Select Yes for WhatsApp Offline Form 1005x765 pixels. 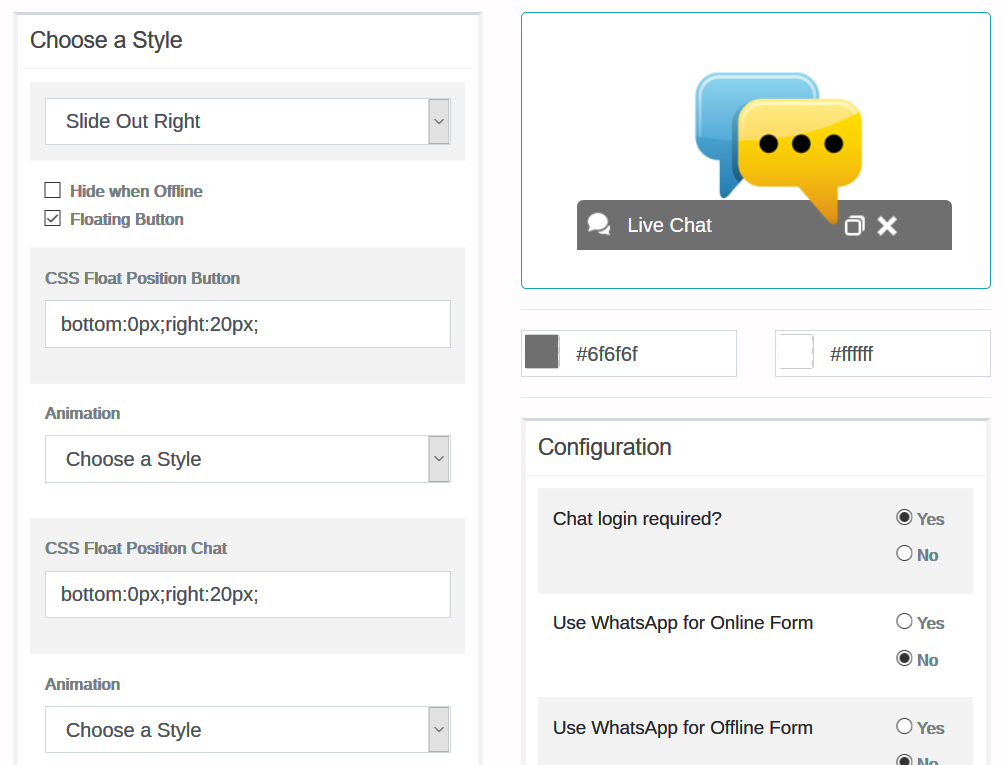click(904, 727)
